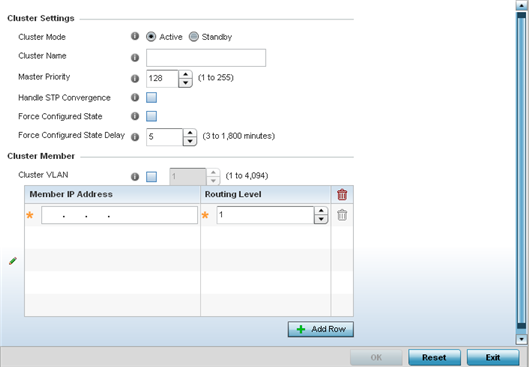The height and width of the screenshot is (367, 529).
Task: Click the Cluster Mode info icon
Action: point(135,36)
